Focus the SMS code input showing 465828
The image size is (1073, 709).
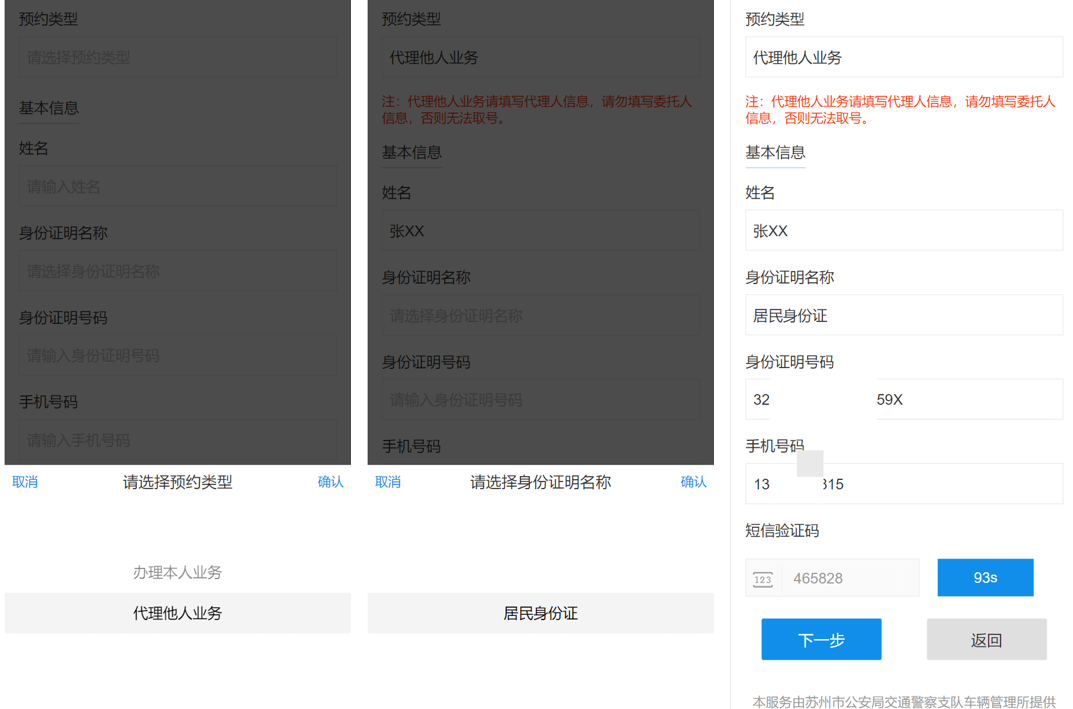tap(850, 579)
